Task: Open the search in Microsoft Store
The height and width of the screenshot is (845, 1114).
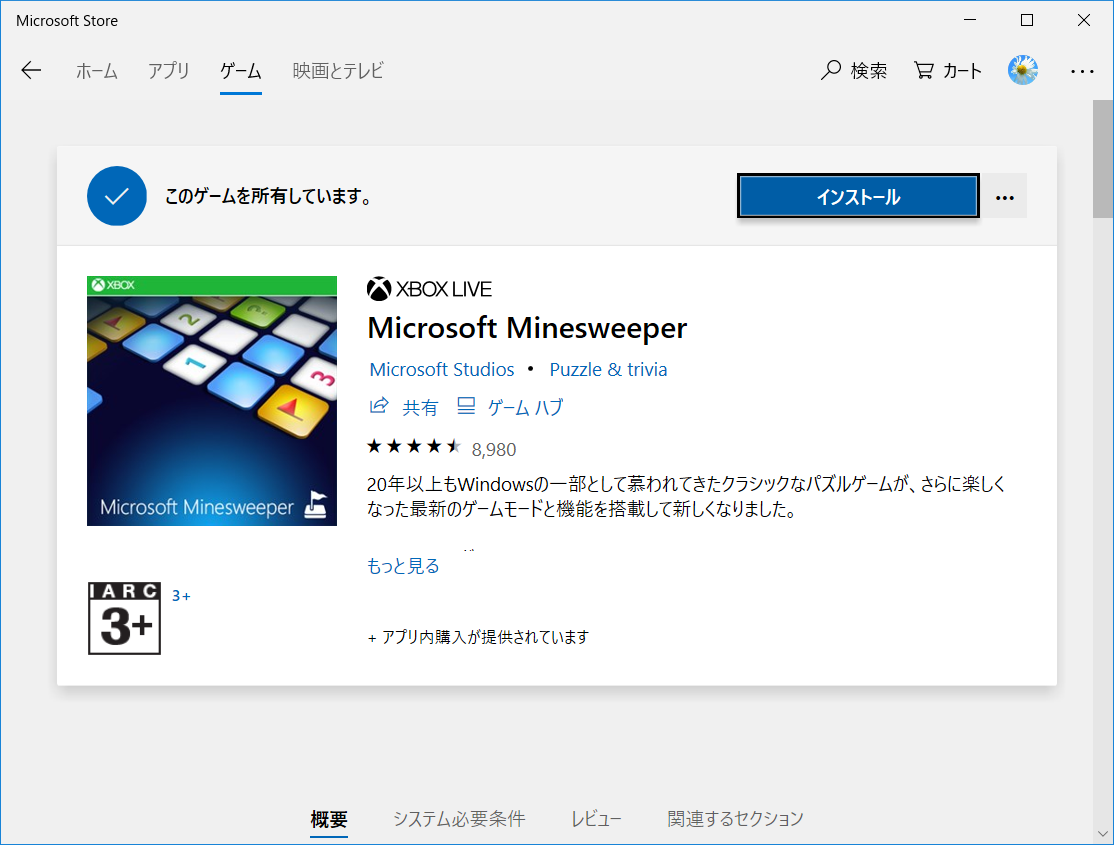Action: coord(853,70)
